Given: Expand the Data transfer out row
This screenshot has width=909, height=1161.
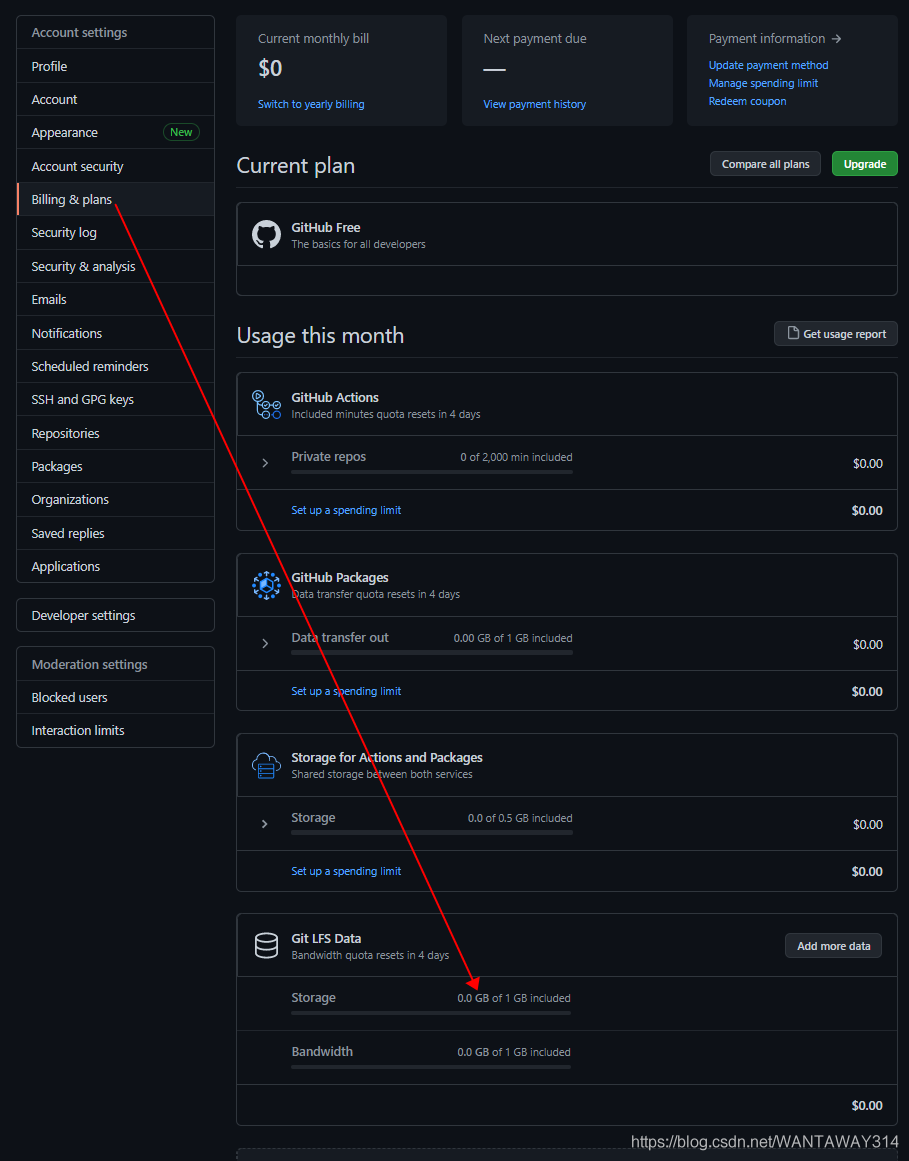Looking at the screenshot, I should point(265,643).
